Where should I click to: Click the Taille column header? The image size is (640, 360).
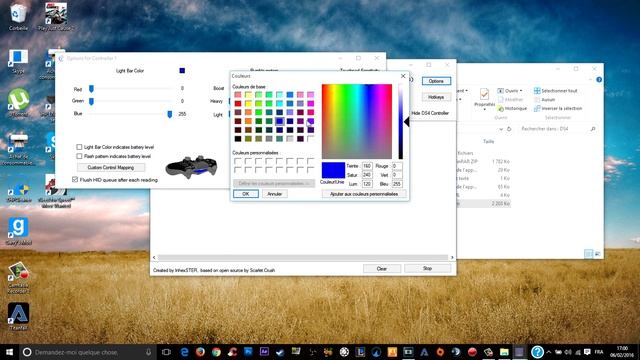coord(489,141)
